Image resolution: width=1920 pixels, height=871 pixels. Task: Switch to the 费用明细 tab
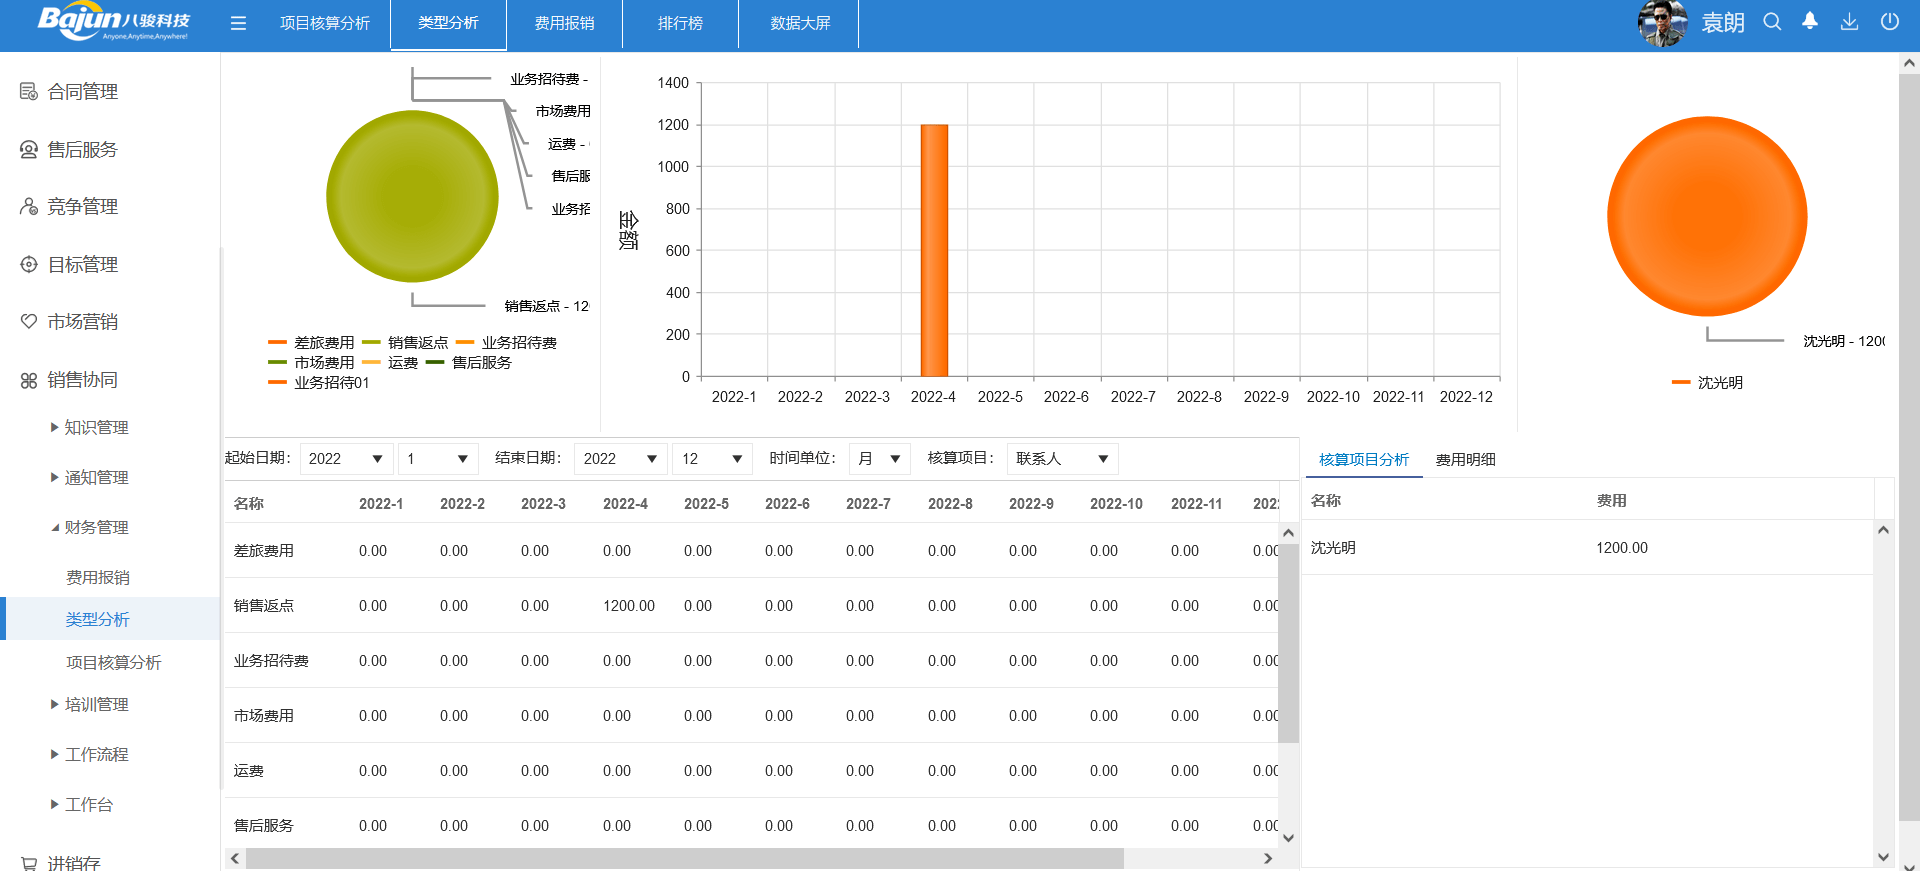1465,460
